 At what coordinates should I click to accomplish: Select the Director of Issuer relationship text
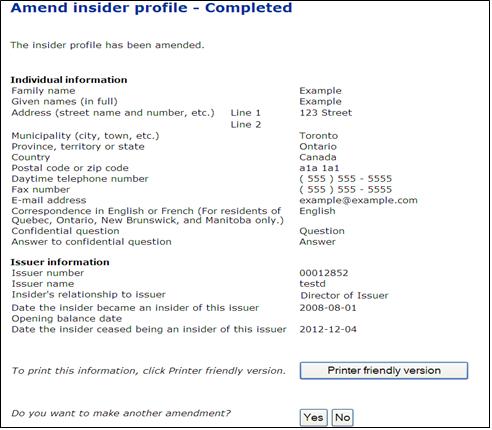[344, 296]
